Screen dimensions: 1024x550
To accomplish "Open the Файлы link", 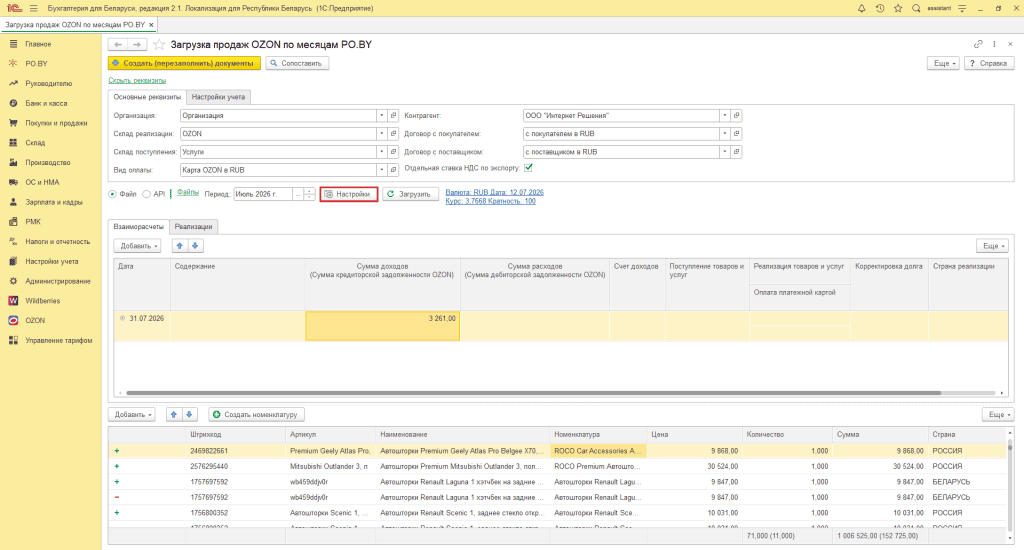I will [188, 193].
